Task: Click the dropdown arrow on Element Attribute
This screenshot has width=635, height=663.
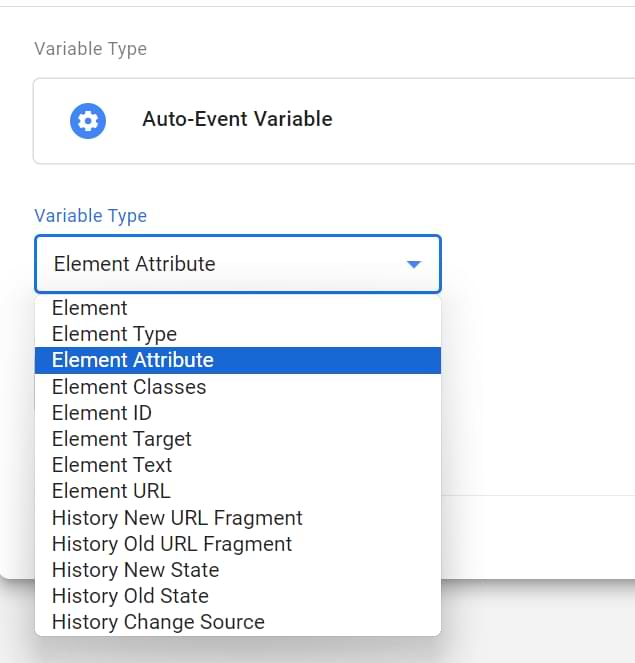Action: pos(414,264)
